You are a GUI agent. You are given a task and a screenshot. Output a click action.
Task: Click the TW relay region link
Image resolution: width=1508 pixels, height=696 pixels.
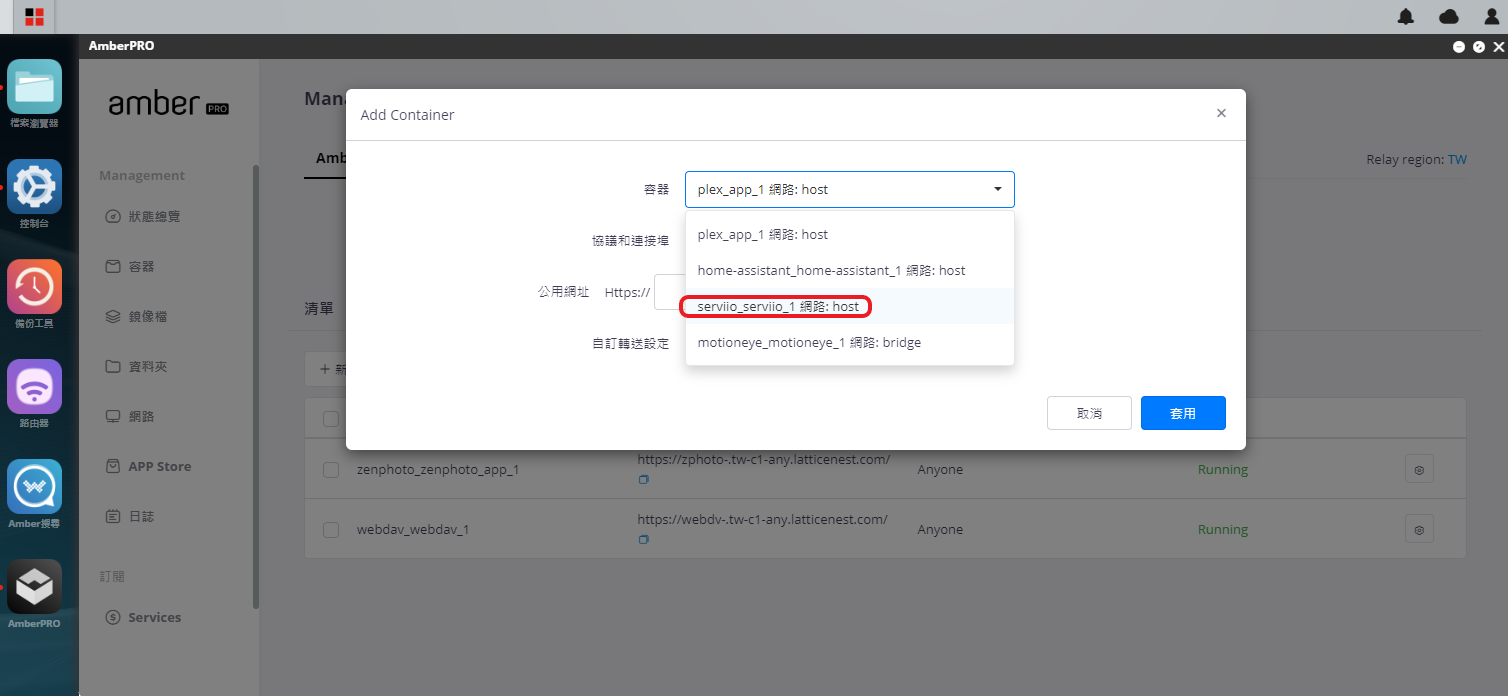pyautogui.click(x=1457, y=160)
